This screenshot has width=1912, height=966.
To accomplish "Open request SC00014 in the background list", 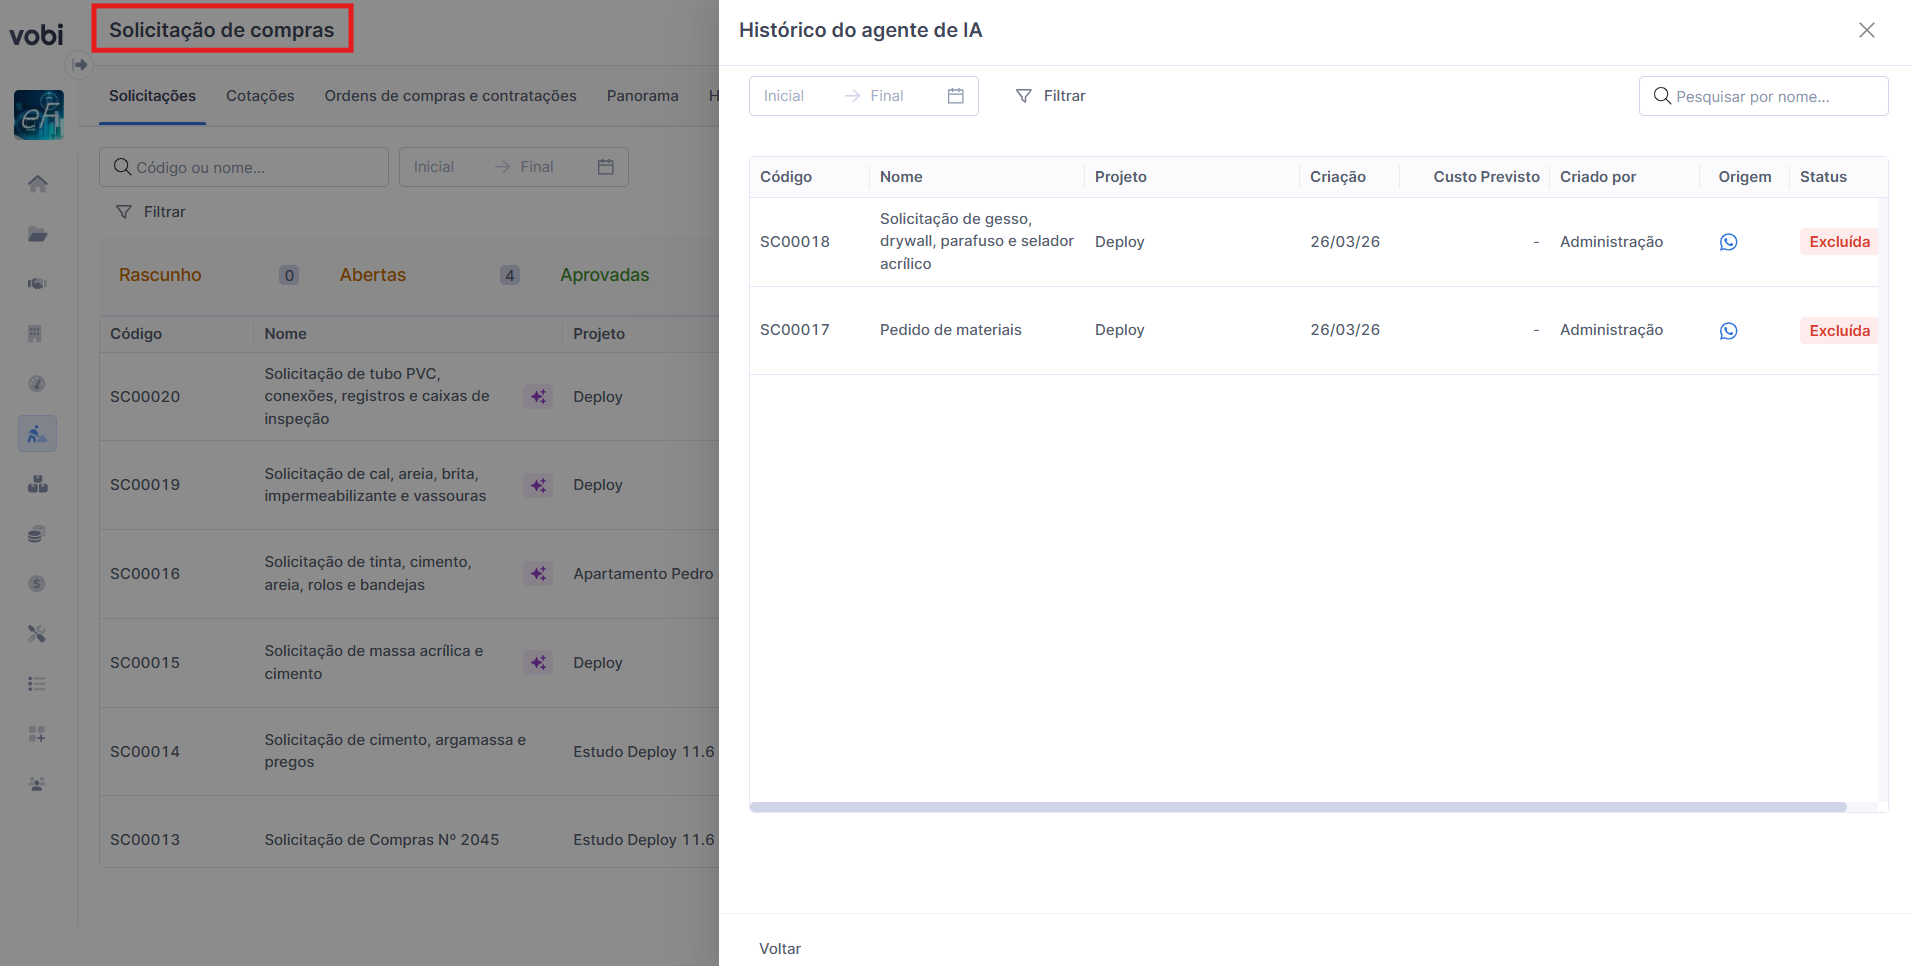I will (x=409, y=751).
